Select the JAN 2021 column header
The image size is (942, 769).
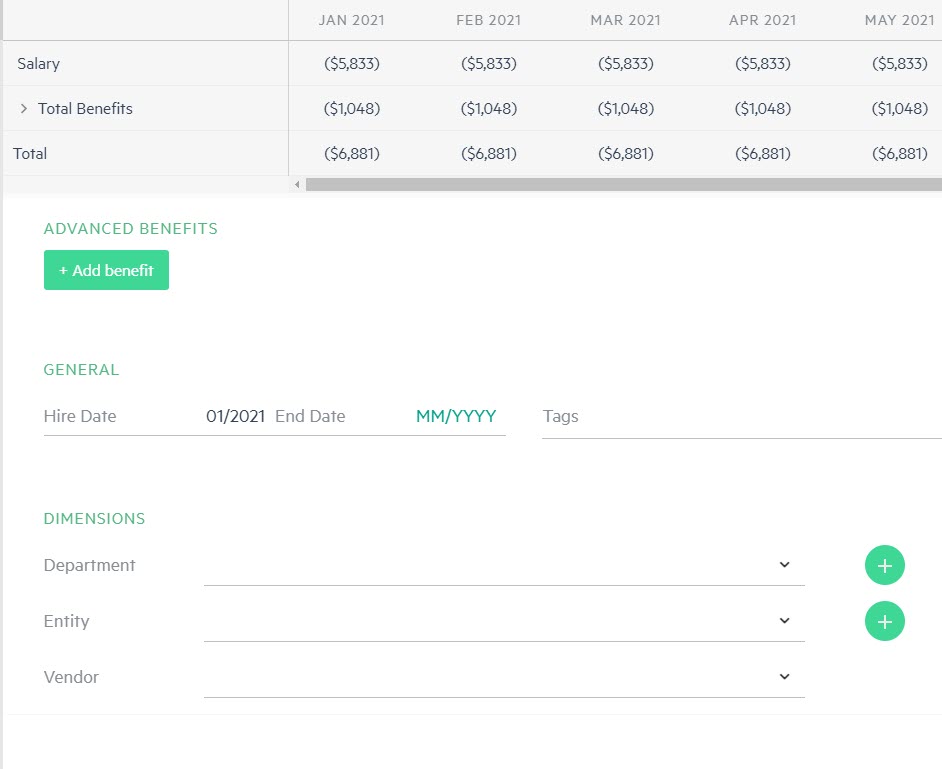tap(351, 20)
